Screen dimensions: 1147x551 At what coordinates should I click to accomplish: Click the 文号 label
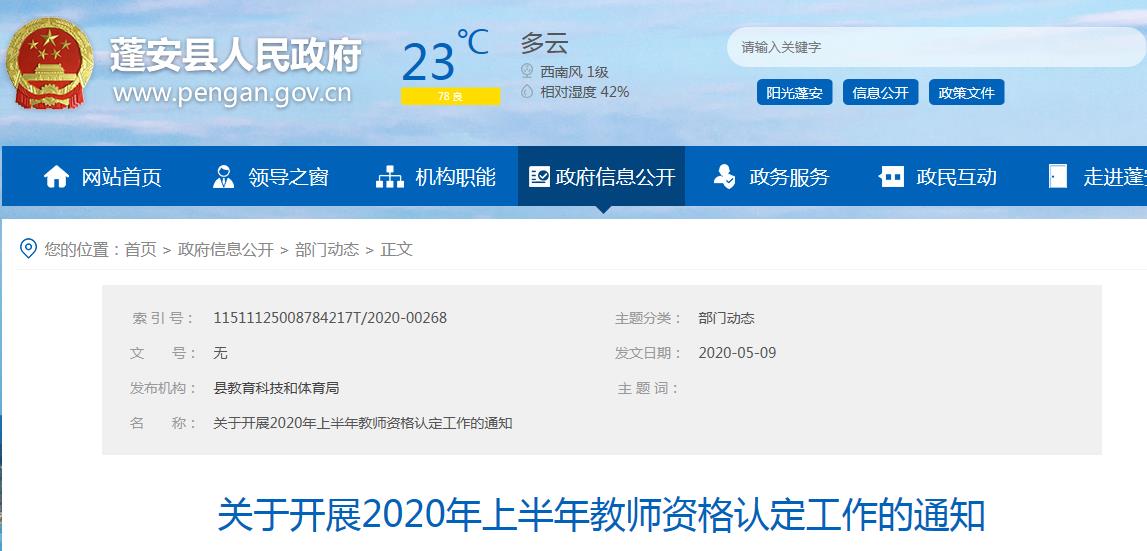pyautogui.click(x=163, y=353)
